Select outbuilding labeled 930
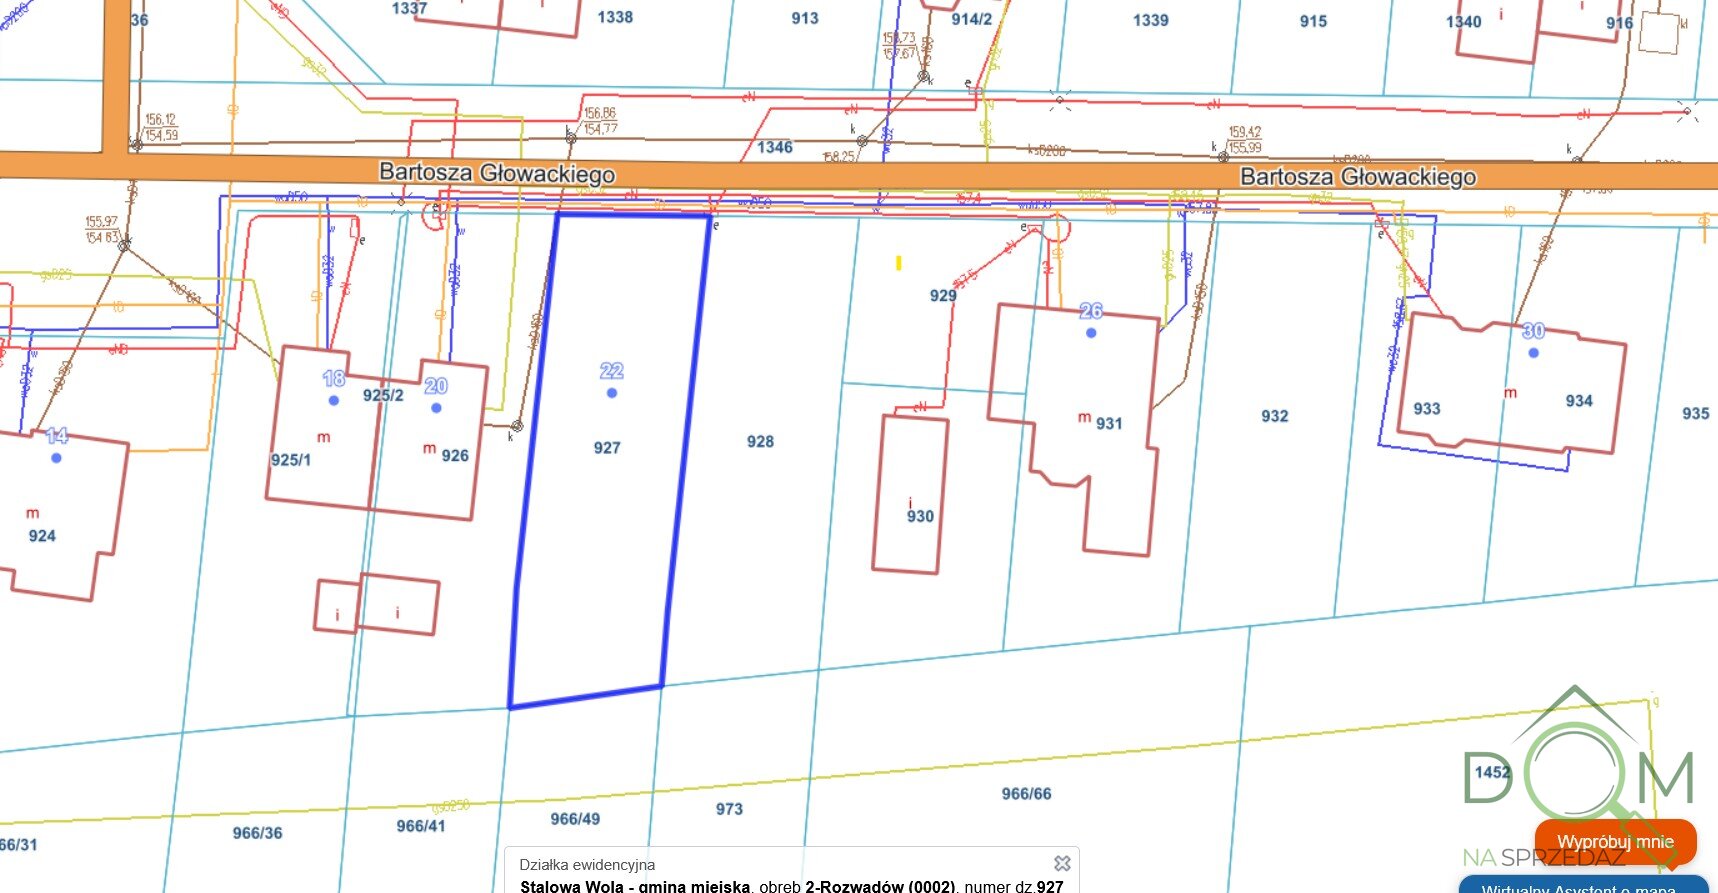Viewport: 1718px width, 893px height. (x=911, y=495)
